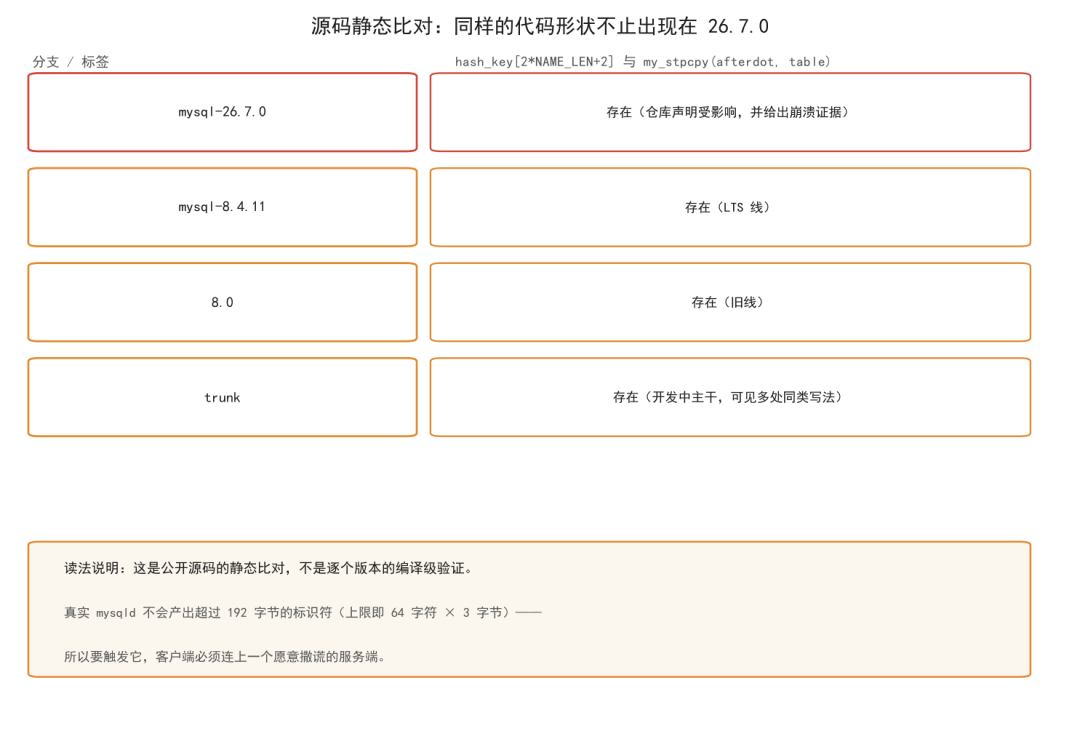Click the hash_key[2*NAME_LEN+2] column header
This screenshot has height=731, width=1080.
click(x=643, y=62)
